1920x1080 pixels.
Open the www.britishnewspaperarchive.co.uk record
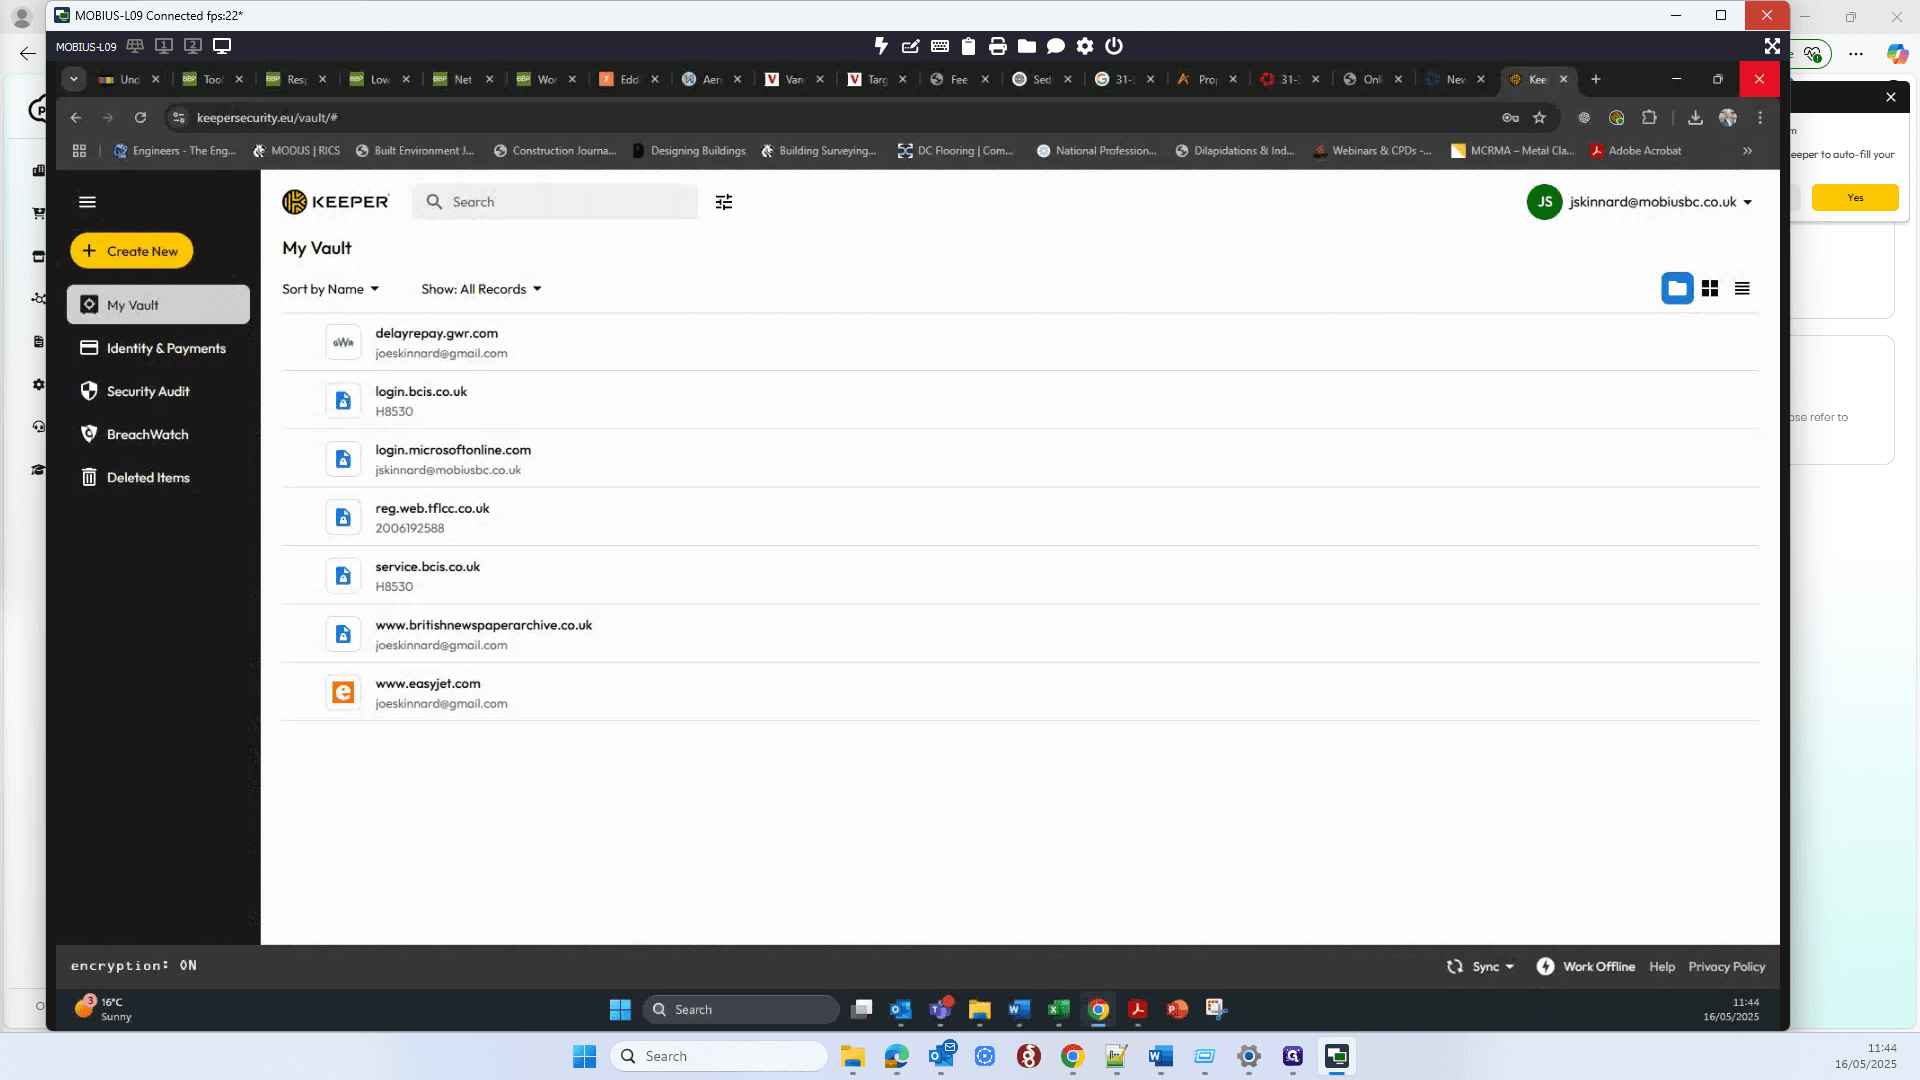tap(1020, 634)
